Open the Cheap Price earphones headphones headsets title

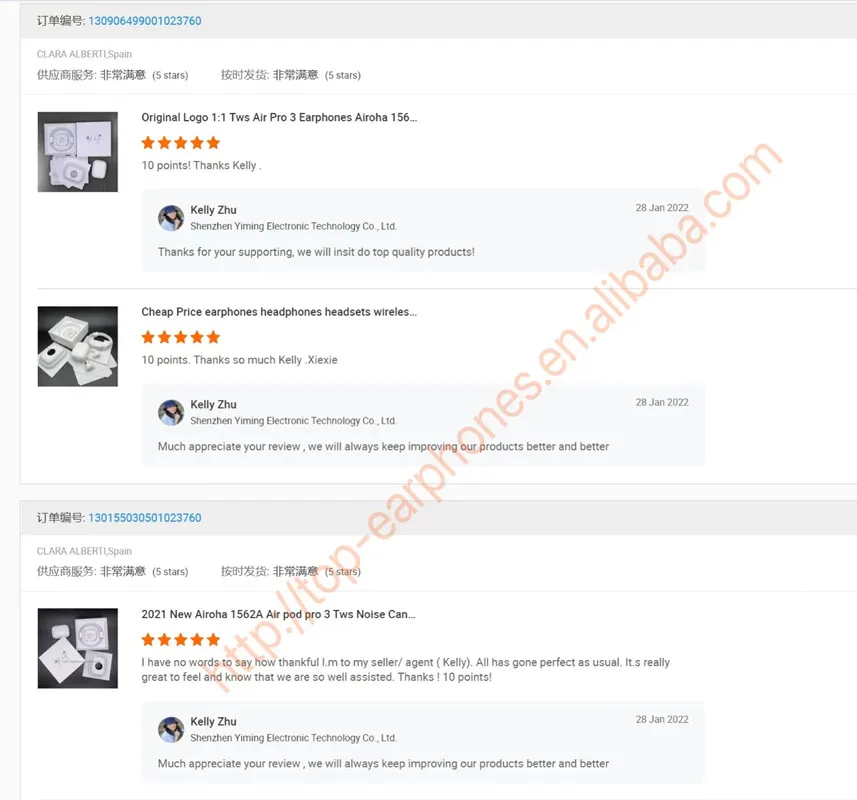(x=279, y=312)
